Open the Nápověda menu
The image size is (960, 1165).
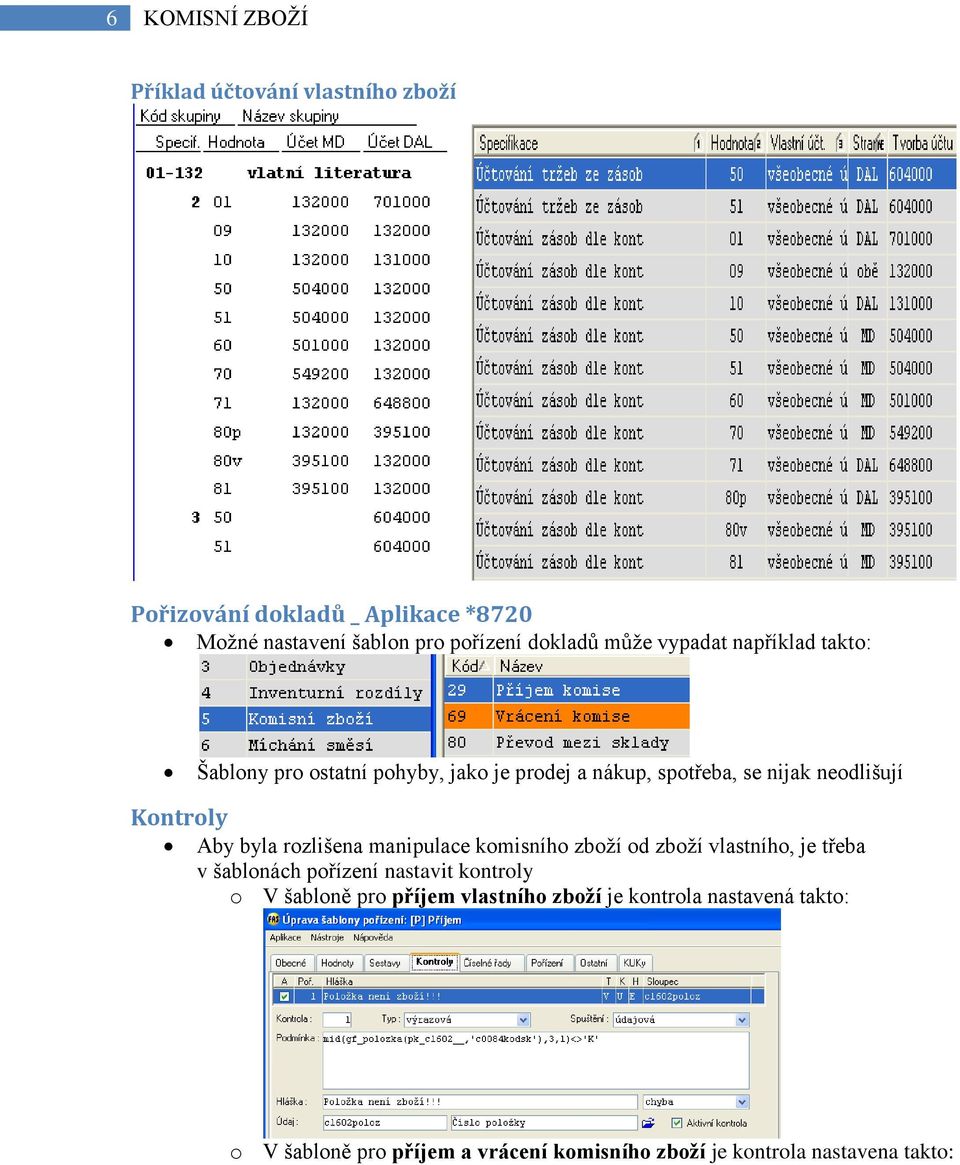(x=373, y=938)
